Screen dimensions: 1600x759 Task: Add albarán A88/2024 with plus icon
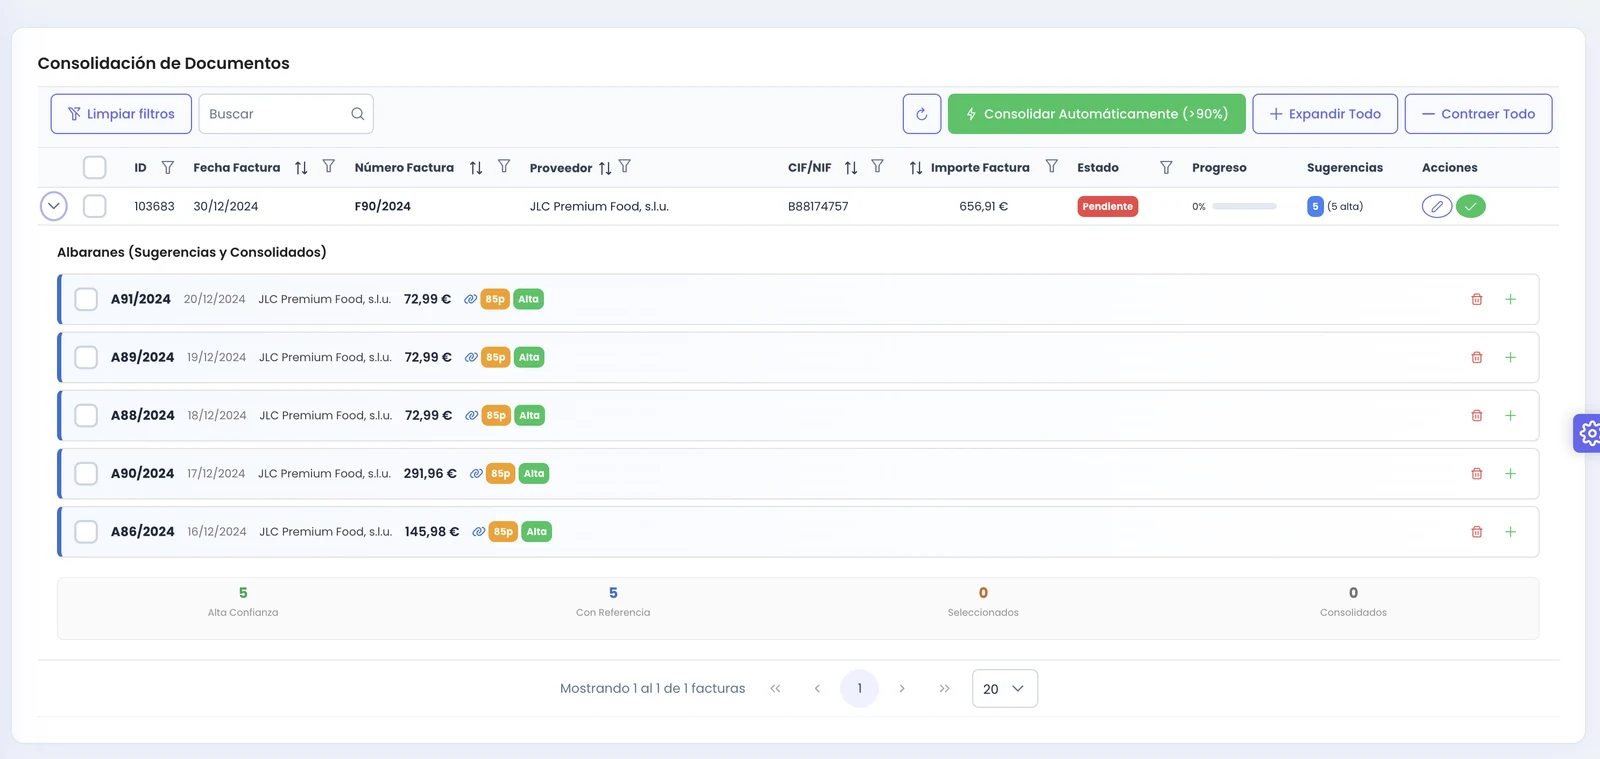1511,415
